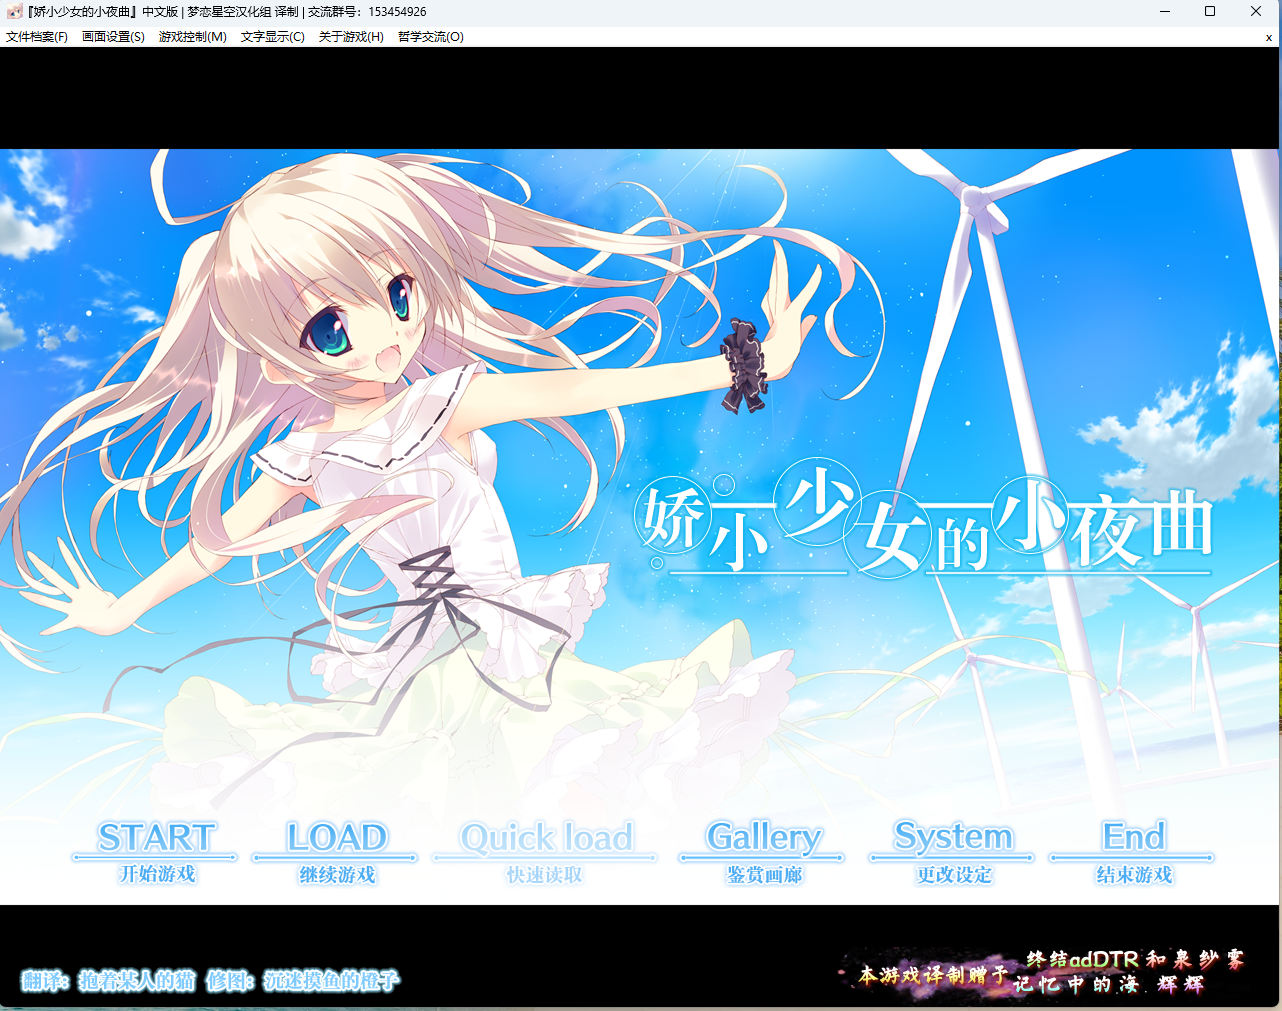This screenshot has width=1282, height=1011.
Task: Open the 哲学交流(O) menu
Action: click(431, 37)
